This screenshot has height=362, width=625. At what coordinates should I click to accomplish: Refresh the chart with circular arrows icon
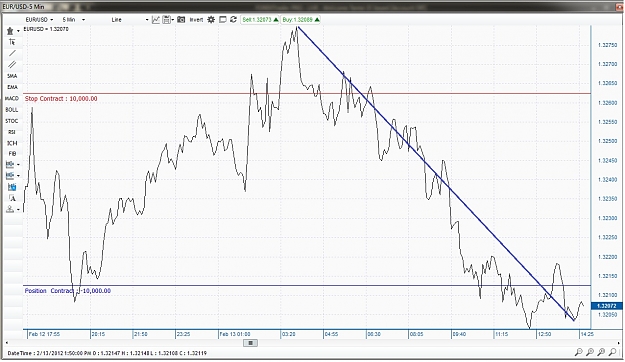[x=234, y=20]
